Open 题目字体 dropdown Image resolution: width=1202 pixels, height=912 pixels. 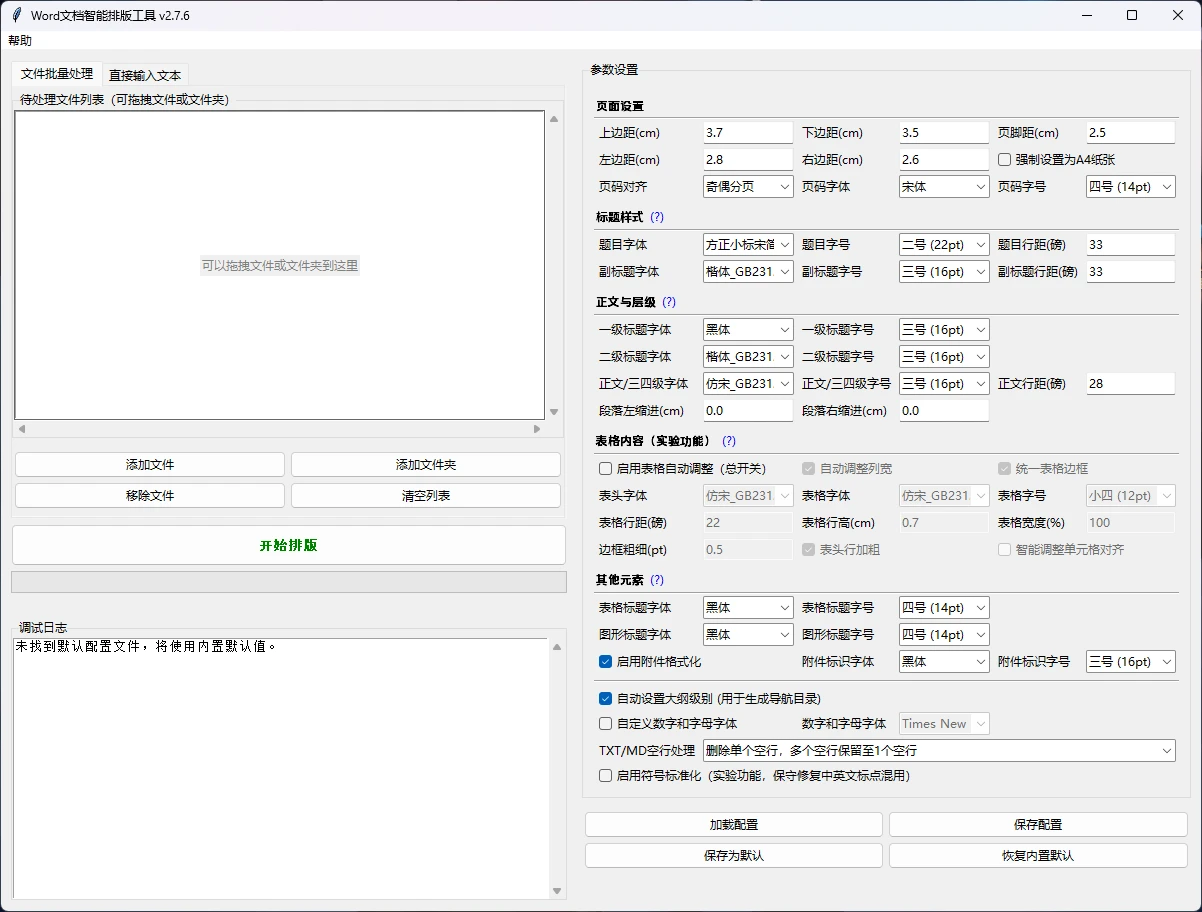point(748,244)
